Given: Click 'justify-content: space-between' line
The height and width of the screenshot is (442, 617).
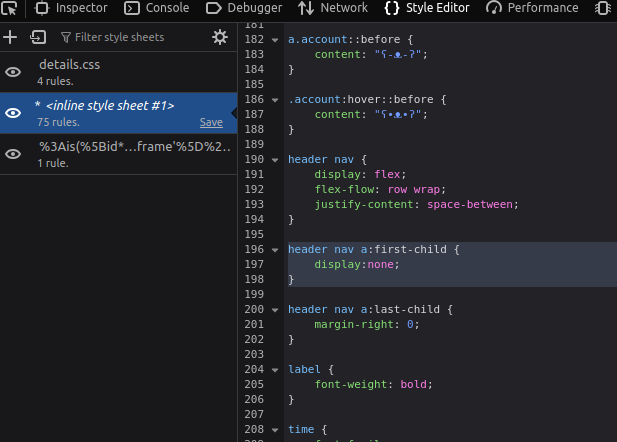Looking at the screenshot, I should tap(416, 204).
